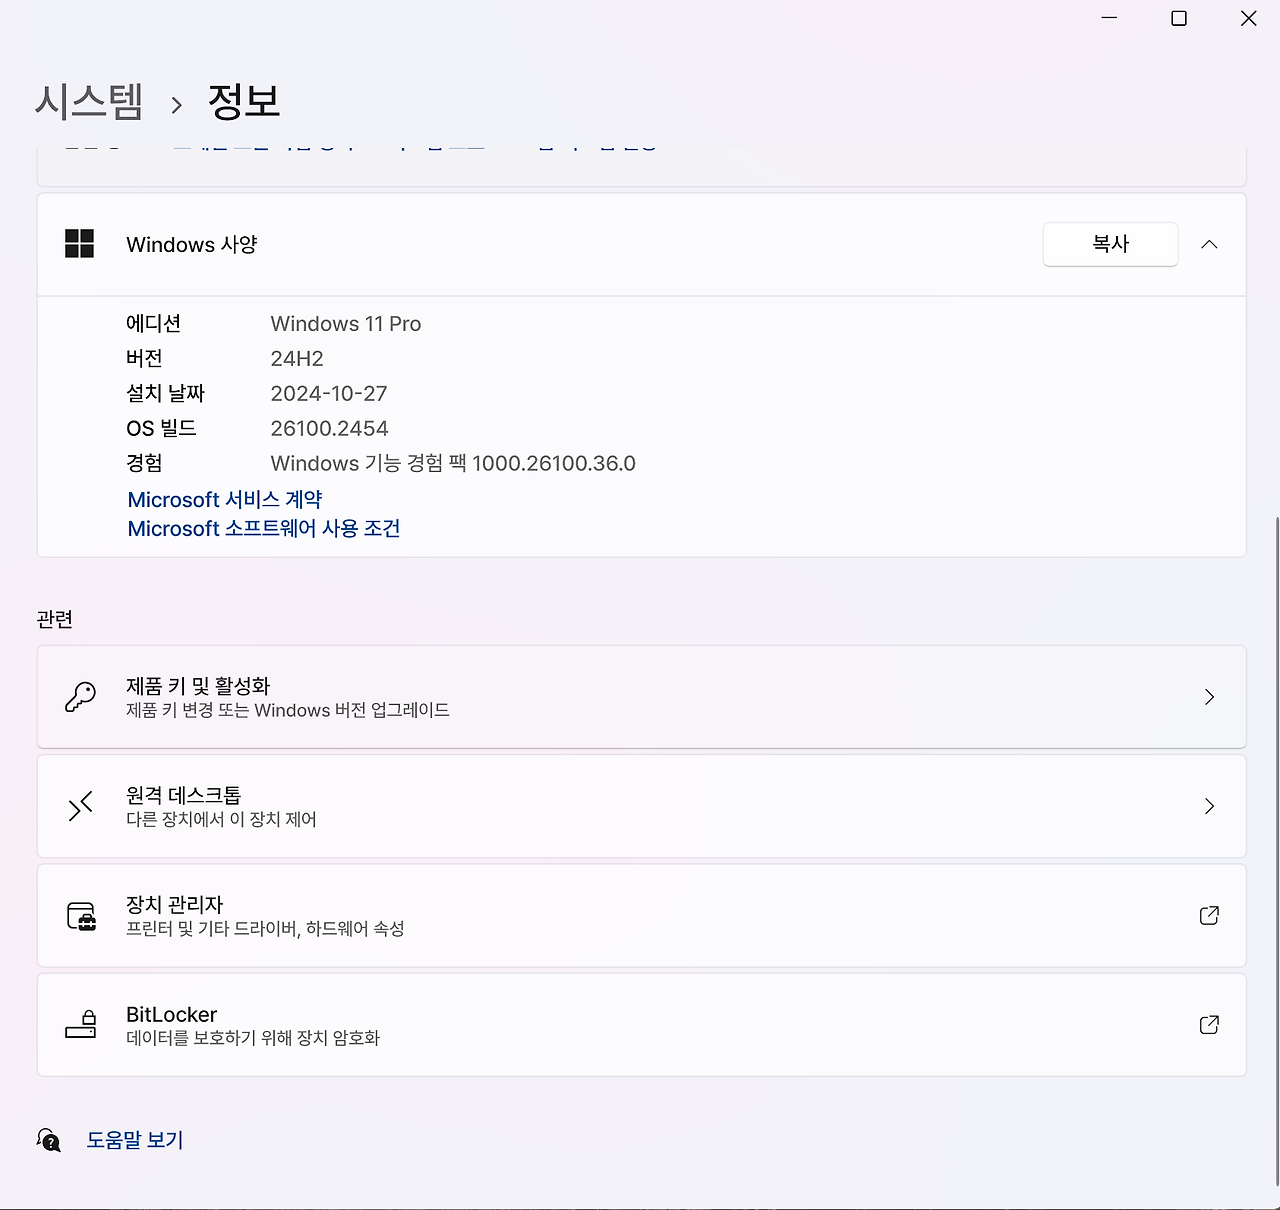The width and height of the screenshot is (1280, 1210).
Task: Click the BitLocker lock drive icon
Action: [81, 1025]
